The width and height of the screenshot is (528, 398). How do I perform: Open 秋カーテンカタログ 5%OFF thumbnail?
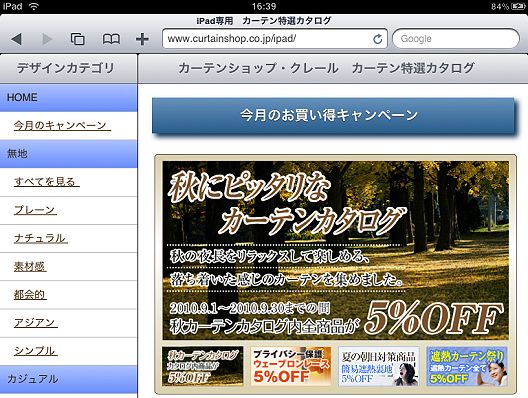pyautogui.click(x=202, y=366)
